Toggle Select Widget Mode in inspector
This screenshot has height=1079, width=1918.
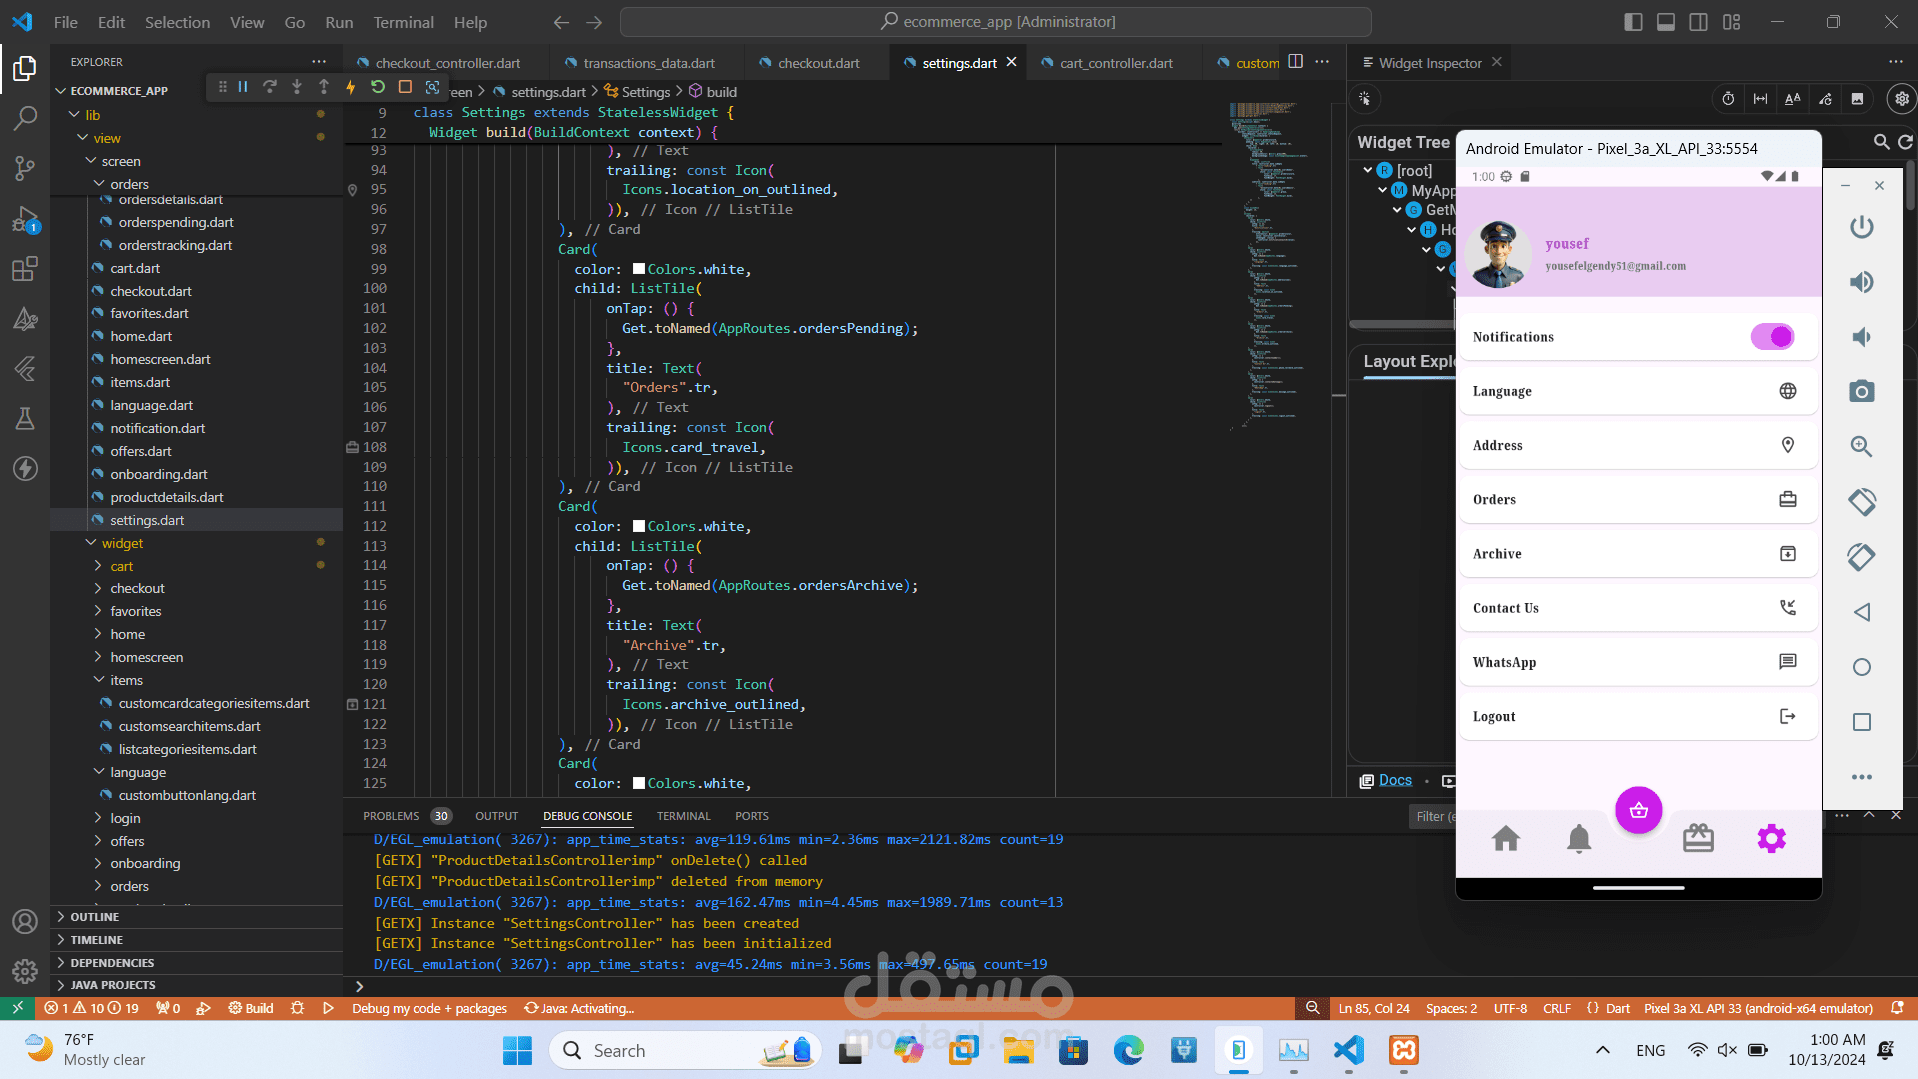(1365, 98)
